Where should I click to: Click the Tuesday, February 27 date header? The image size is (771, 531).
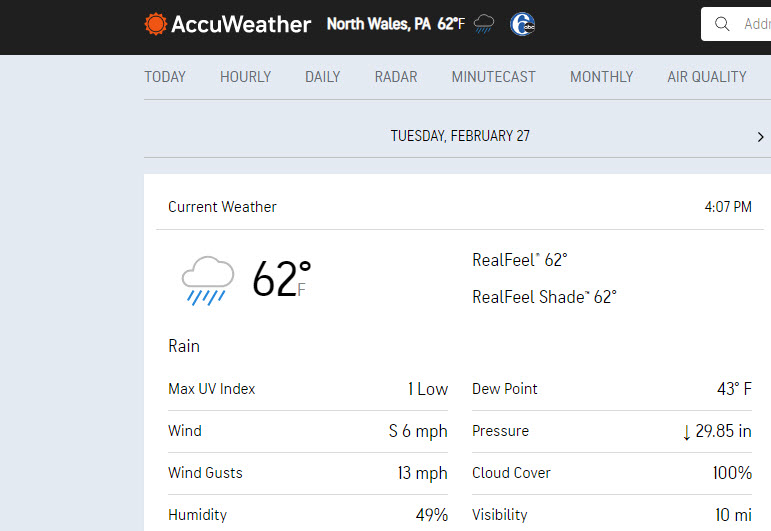tap(460, 136)
